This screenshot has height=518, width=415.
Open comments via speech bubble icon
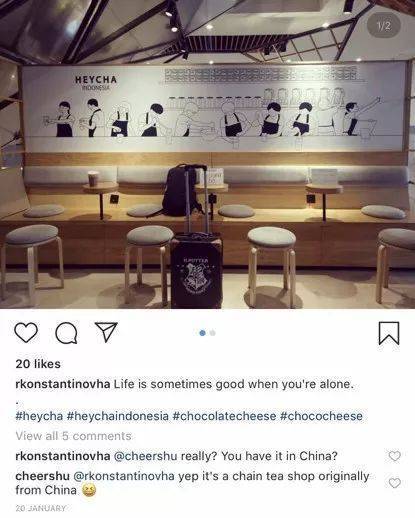click(x=66, y=333)
